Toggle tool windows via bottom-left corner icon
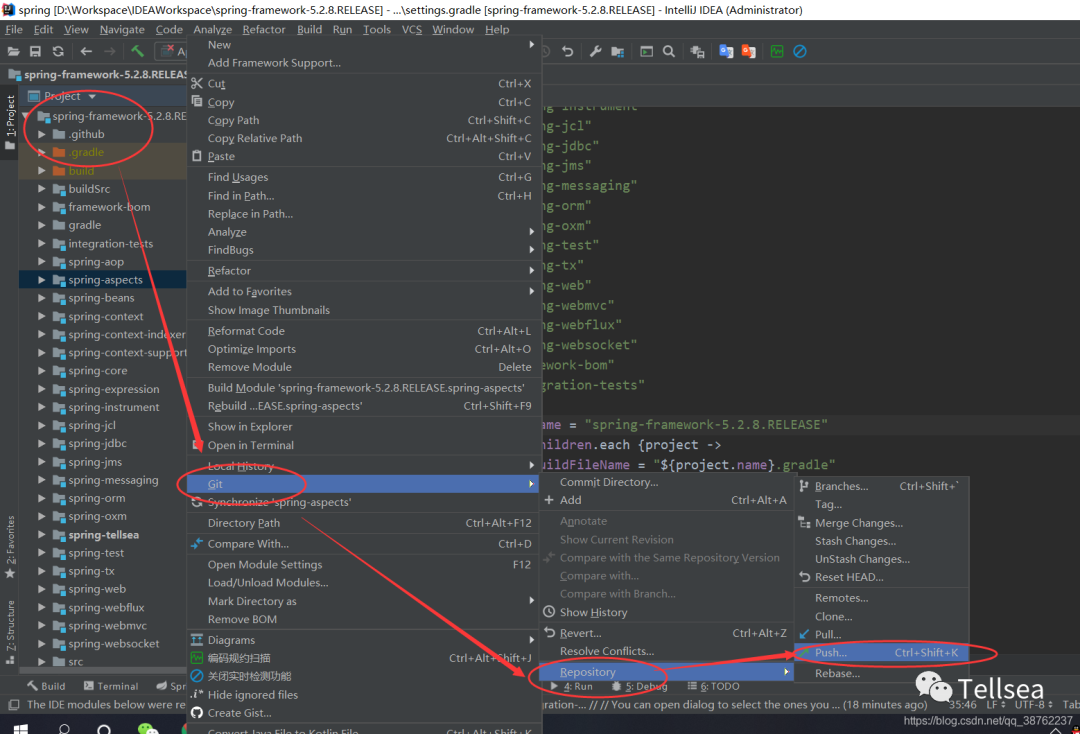Screen dimensions: 1080x734 pyautogui.click(x=13, y=704)
